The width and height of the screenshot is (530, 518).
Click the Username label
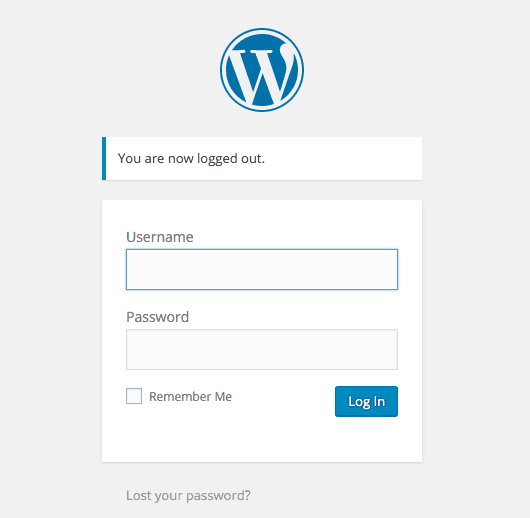point(160,237)
